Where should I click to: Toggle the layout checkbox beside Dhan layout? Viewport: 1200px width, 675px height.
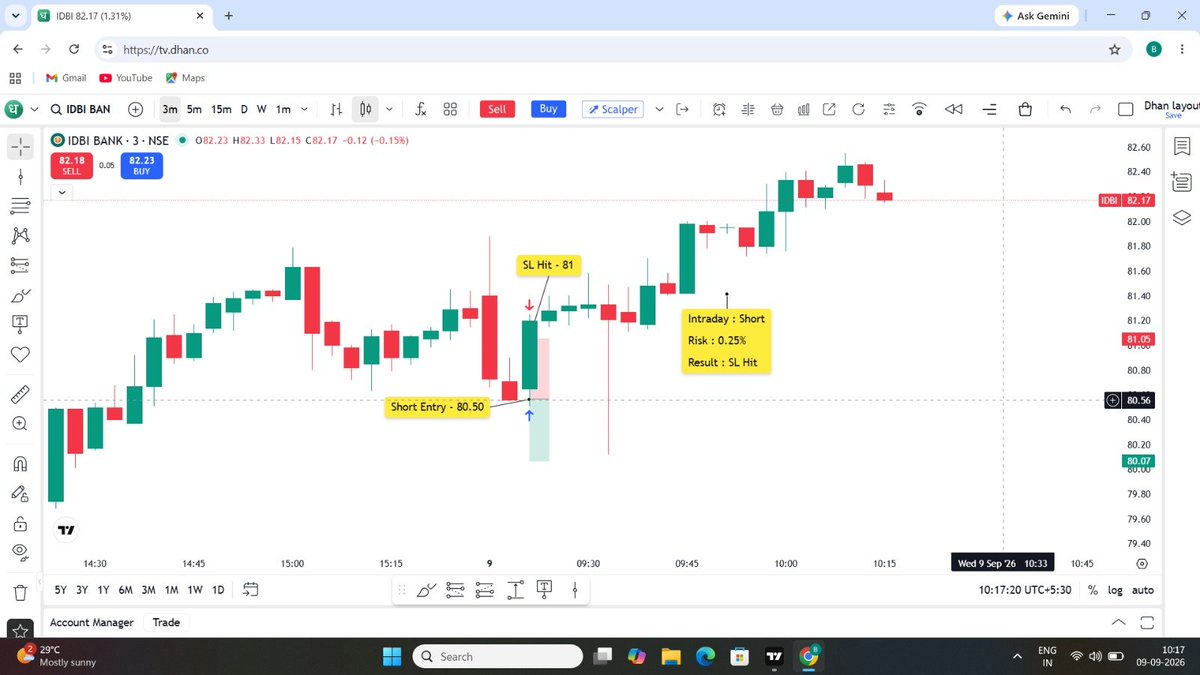point(1125,109)
